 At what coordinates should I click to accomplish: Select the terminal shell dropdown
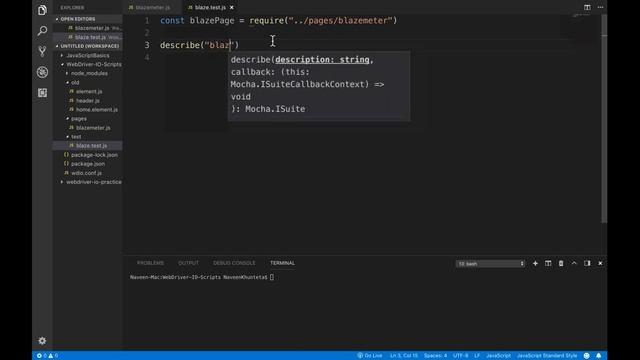pyautogui.click(x=491, y=264)
